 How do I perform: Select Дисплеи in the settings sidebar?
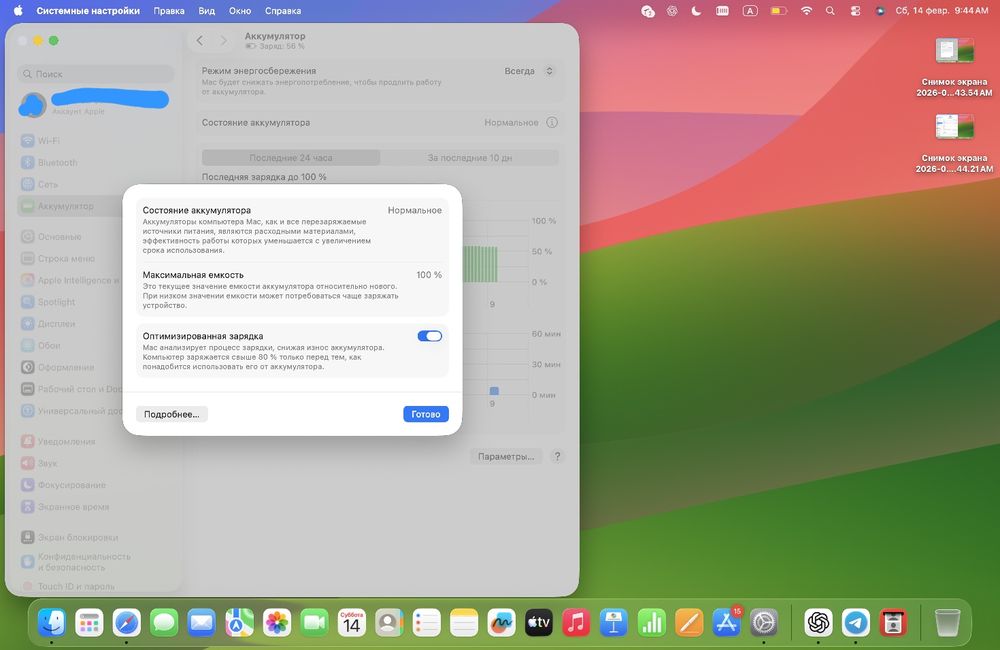pyautogui.click(x=70, y=323)
